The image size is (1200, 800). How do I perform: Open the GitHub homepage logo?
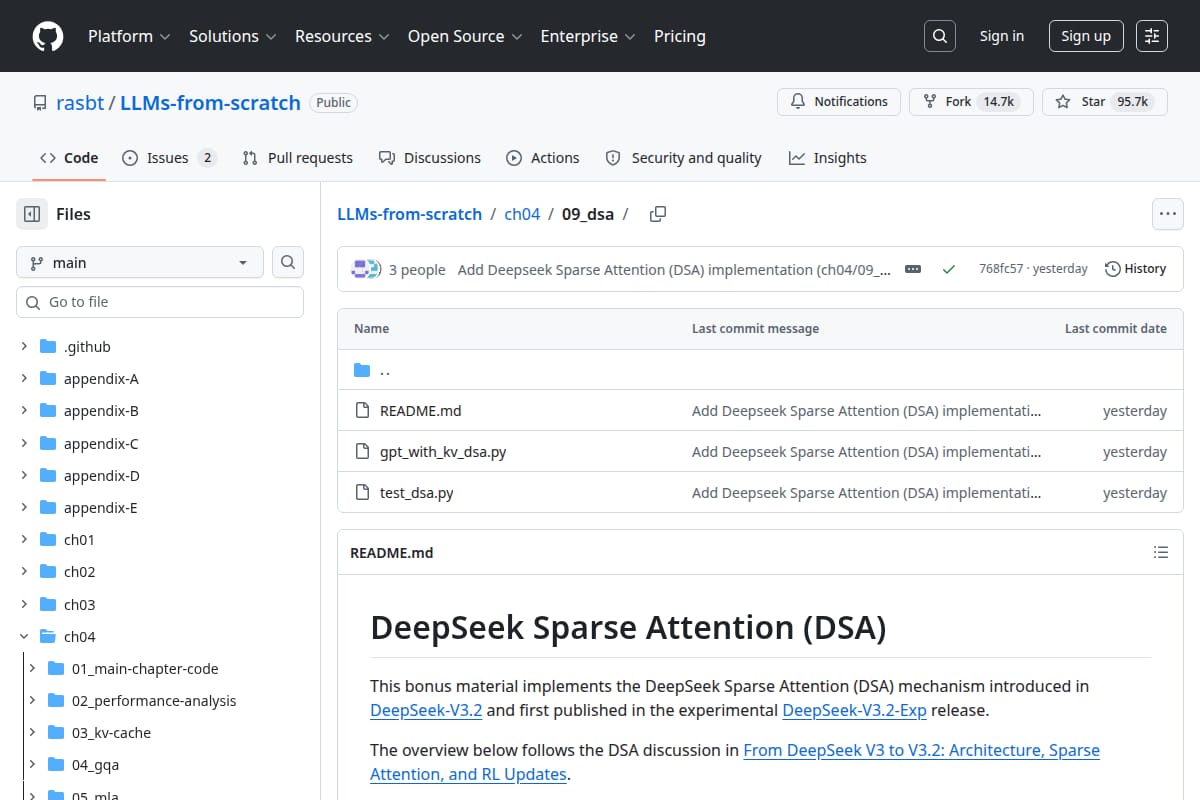pyautogui.click(x=47, y=36)
